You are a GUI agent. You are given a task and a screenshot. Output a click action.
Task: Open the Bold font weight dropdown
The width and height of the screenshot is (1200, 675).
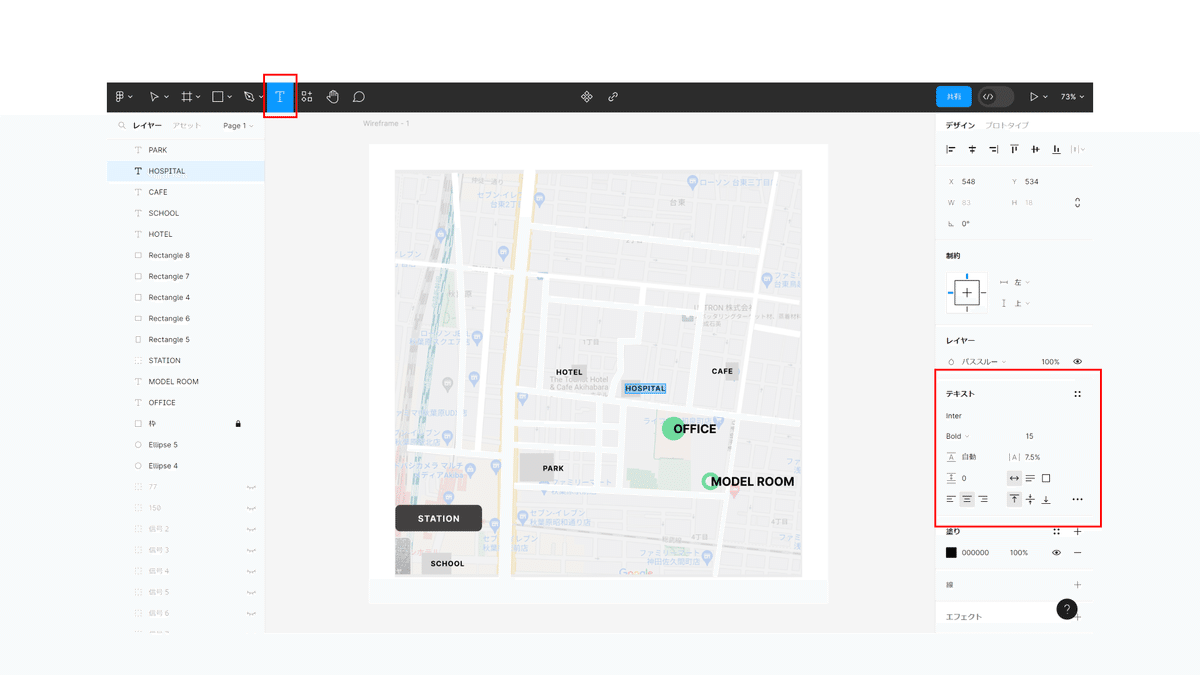click(958, 436)
